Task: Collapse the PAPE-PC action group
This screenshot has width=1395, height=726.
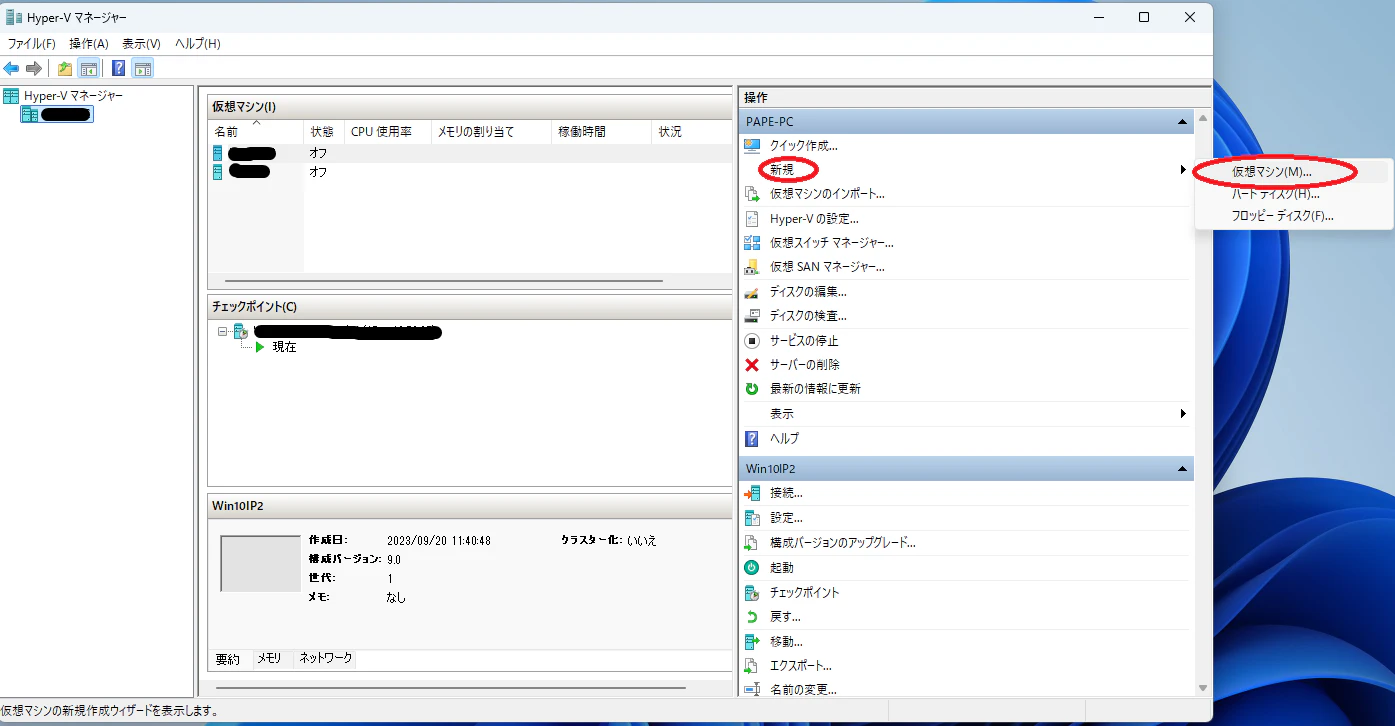Action: [1182, 120]
